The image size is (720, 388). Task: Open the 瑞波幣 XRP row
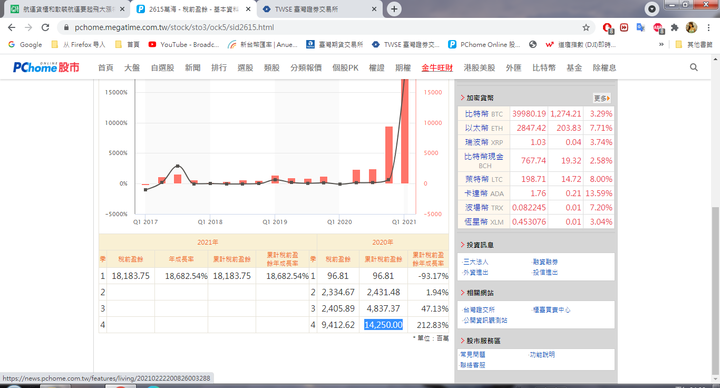[x=535, y=142]
